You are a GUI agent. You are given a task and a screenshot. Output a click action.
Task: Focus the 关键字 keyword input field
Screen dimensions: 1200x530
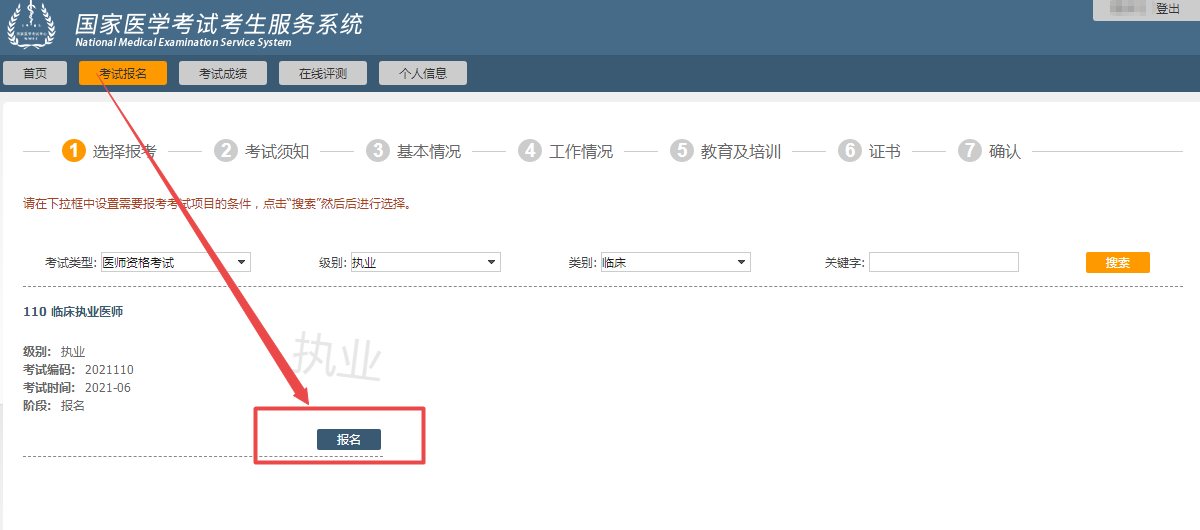coord(943,263)
